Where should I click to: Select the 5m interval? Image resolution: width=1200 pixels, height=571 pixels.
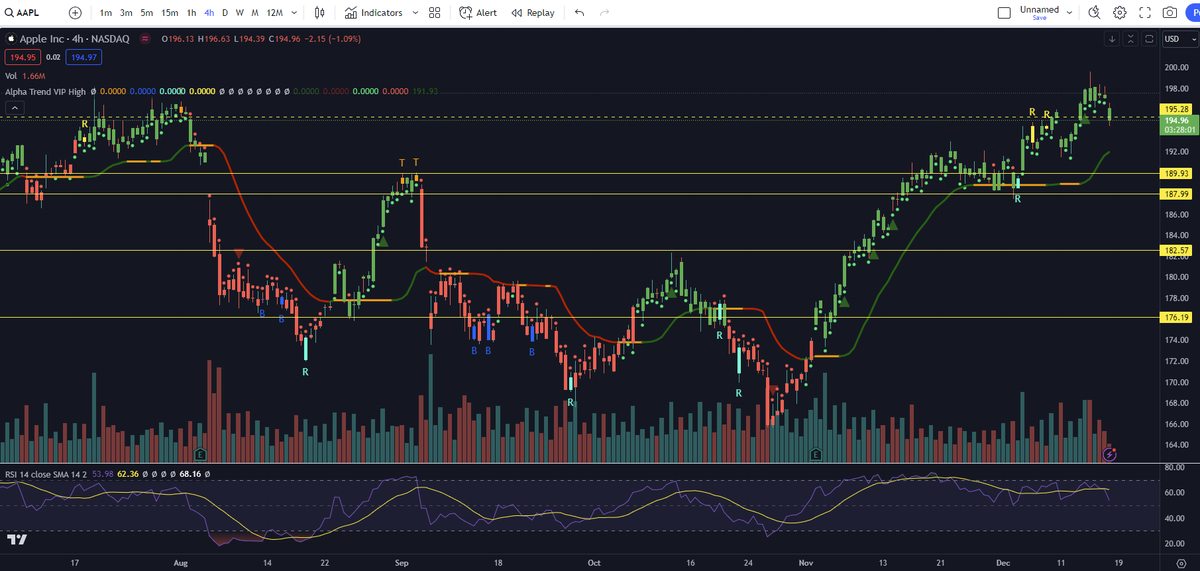coord(147,13)
